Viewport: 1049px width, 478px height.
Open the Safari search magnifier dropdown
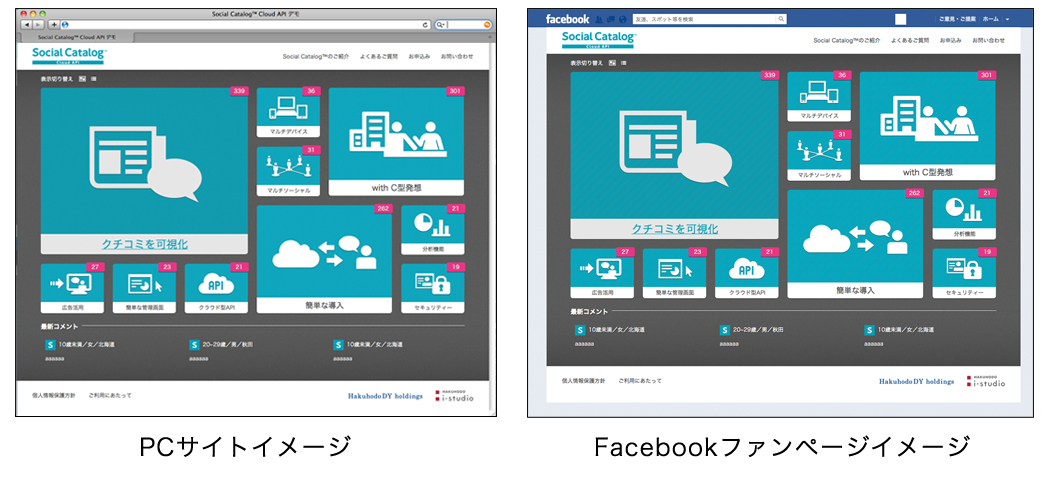pyautogui.click(x=441, y=25)
